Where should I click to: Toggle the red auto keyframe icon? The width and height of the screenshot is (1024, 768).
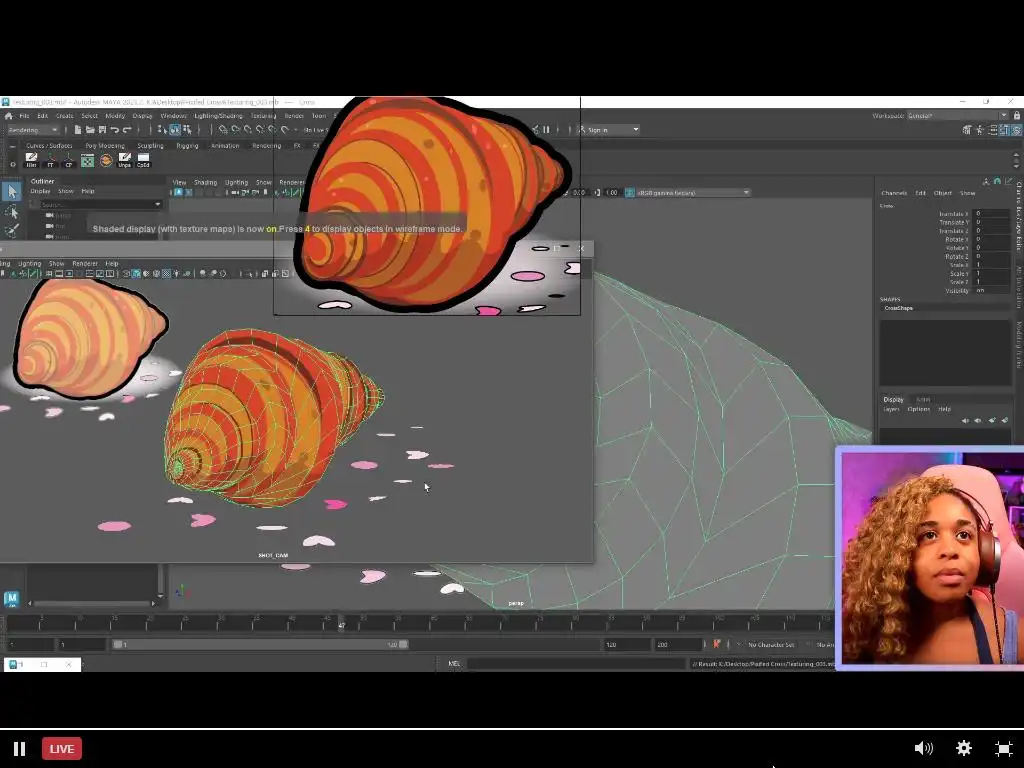tap(716, 645)
